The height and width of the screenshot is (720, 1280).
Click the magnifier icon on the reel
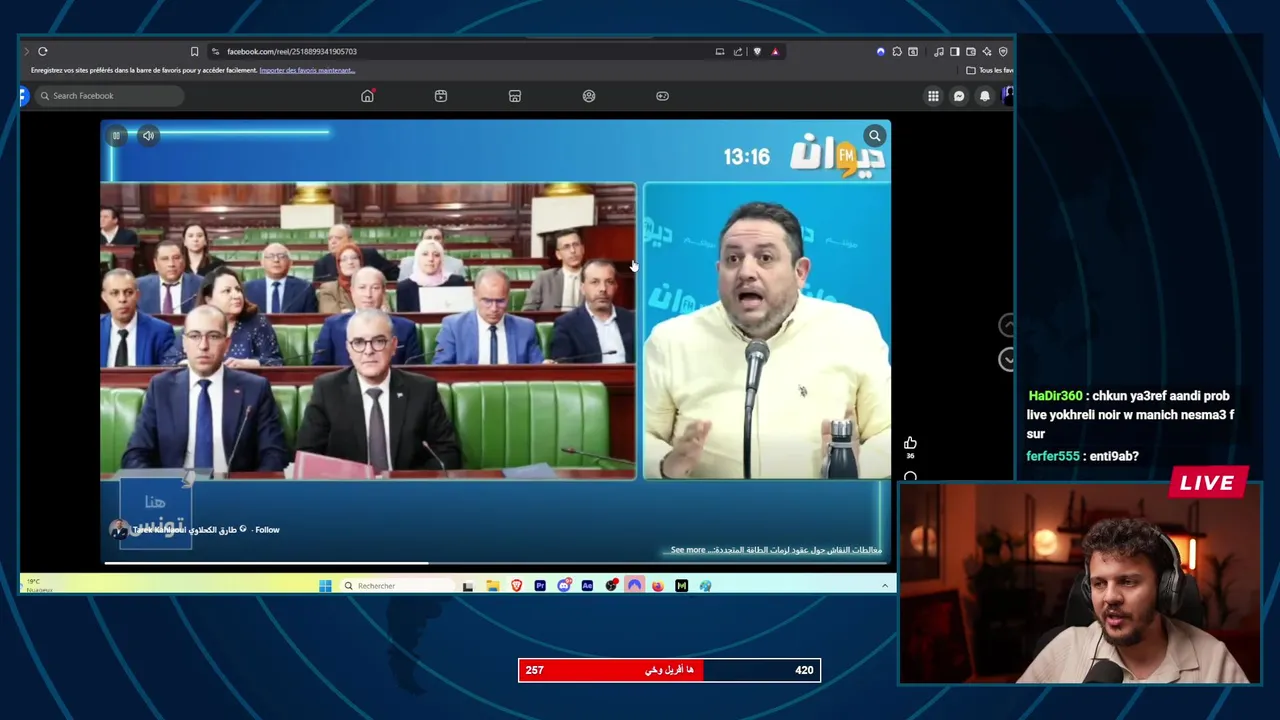pyautogui.click(x=875, y=136)
